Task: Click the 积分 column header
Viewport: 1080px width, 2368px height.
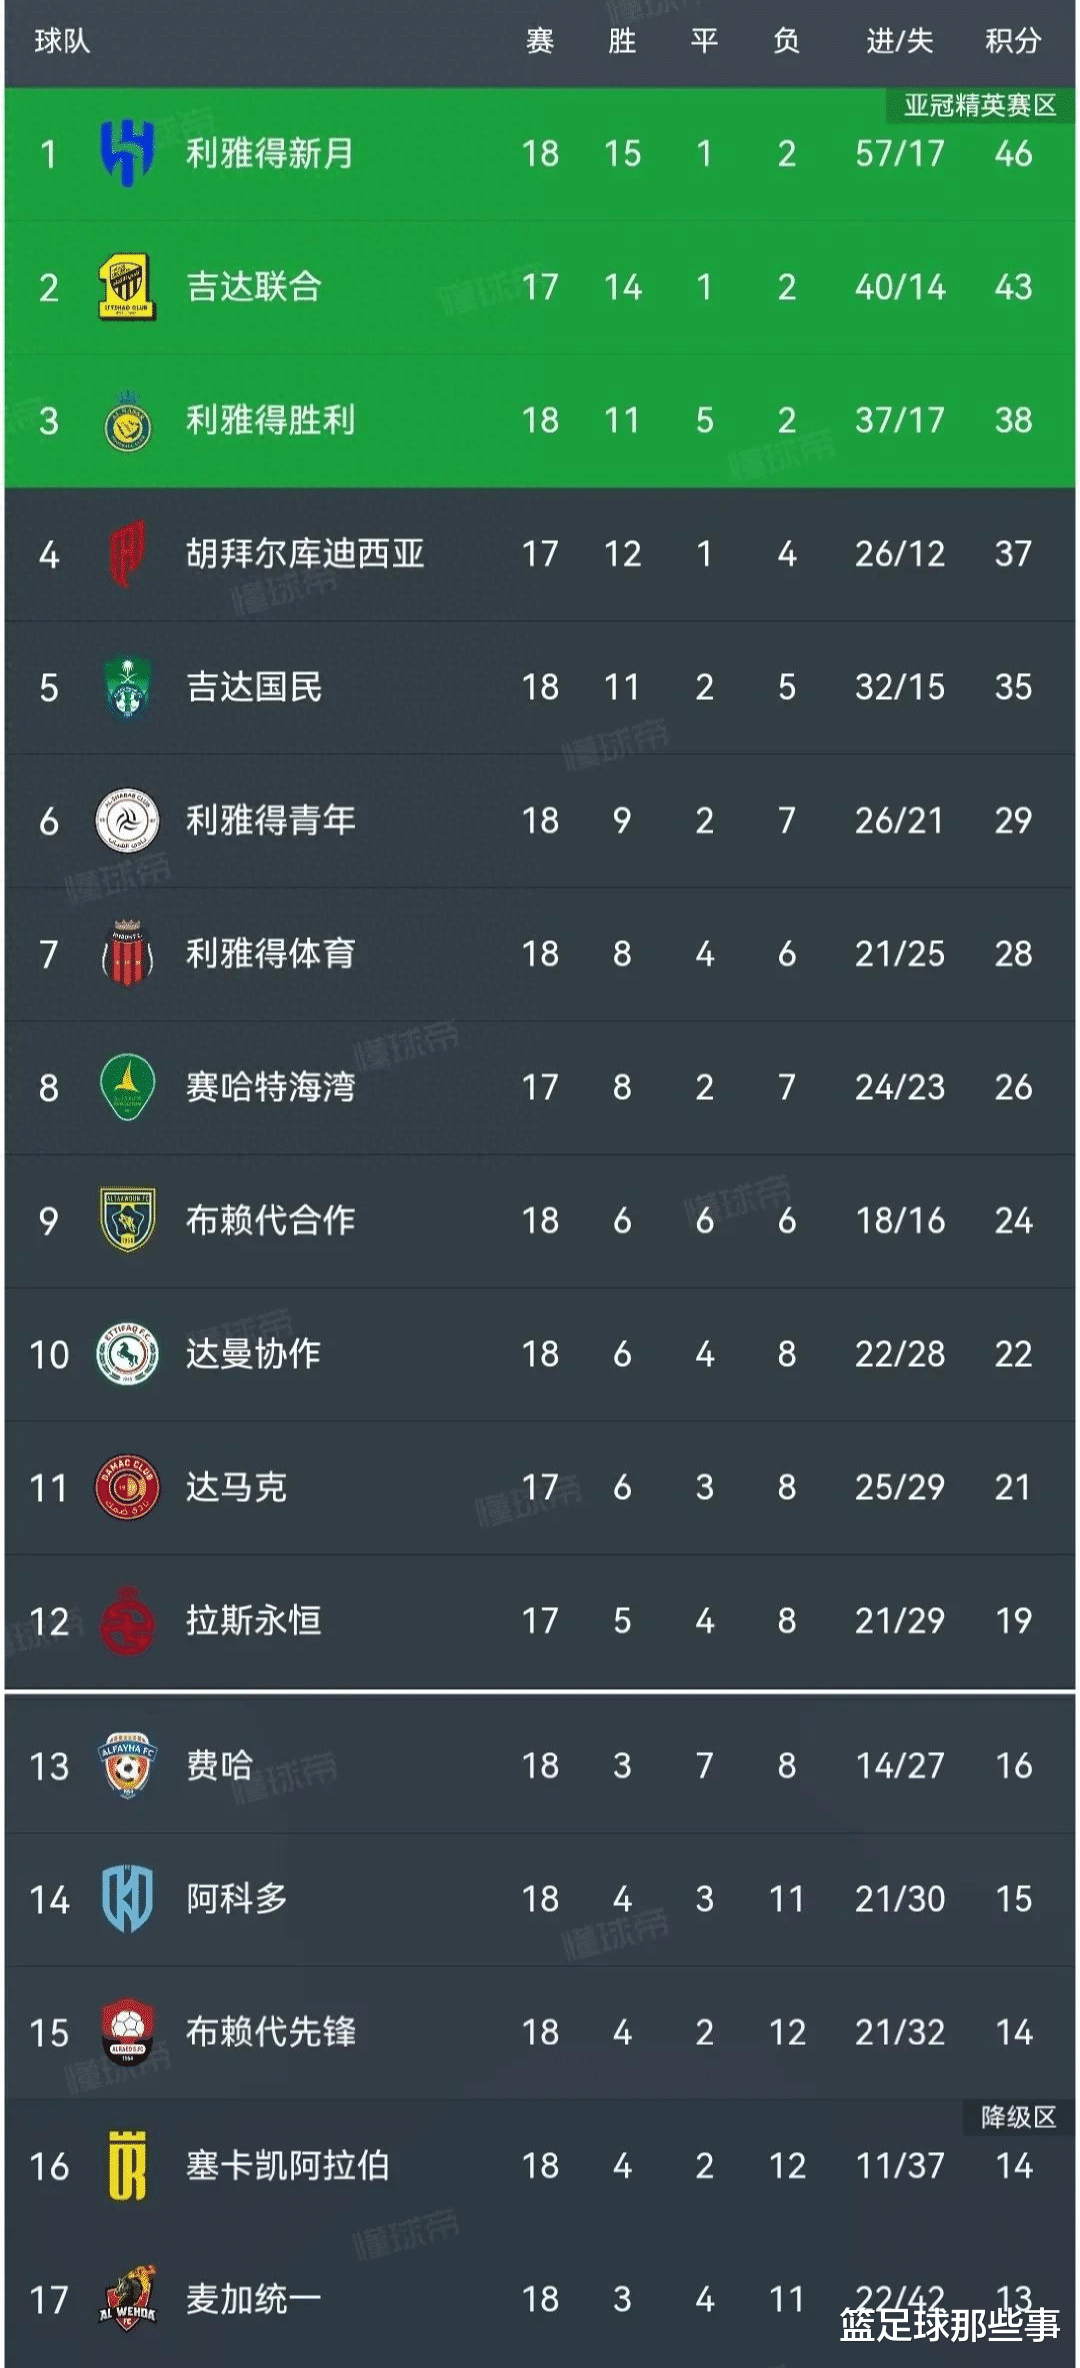Action: (x=1012, y=41)
